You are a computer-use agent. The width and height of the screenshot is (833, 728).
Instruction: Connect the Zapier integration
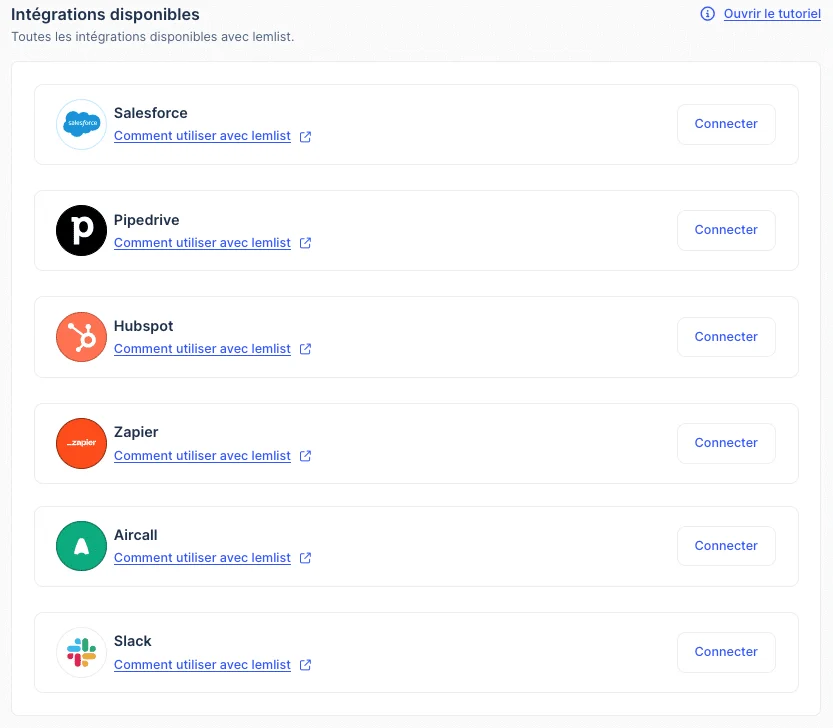pos(726,443)
